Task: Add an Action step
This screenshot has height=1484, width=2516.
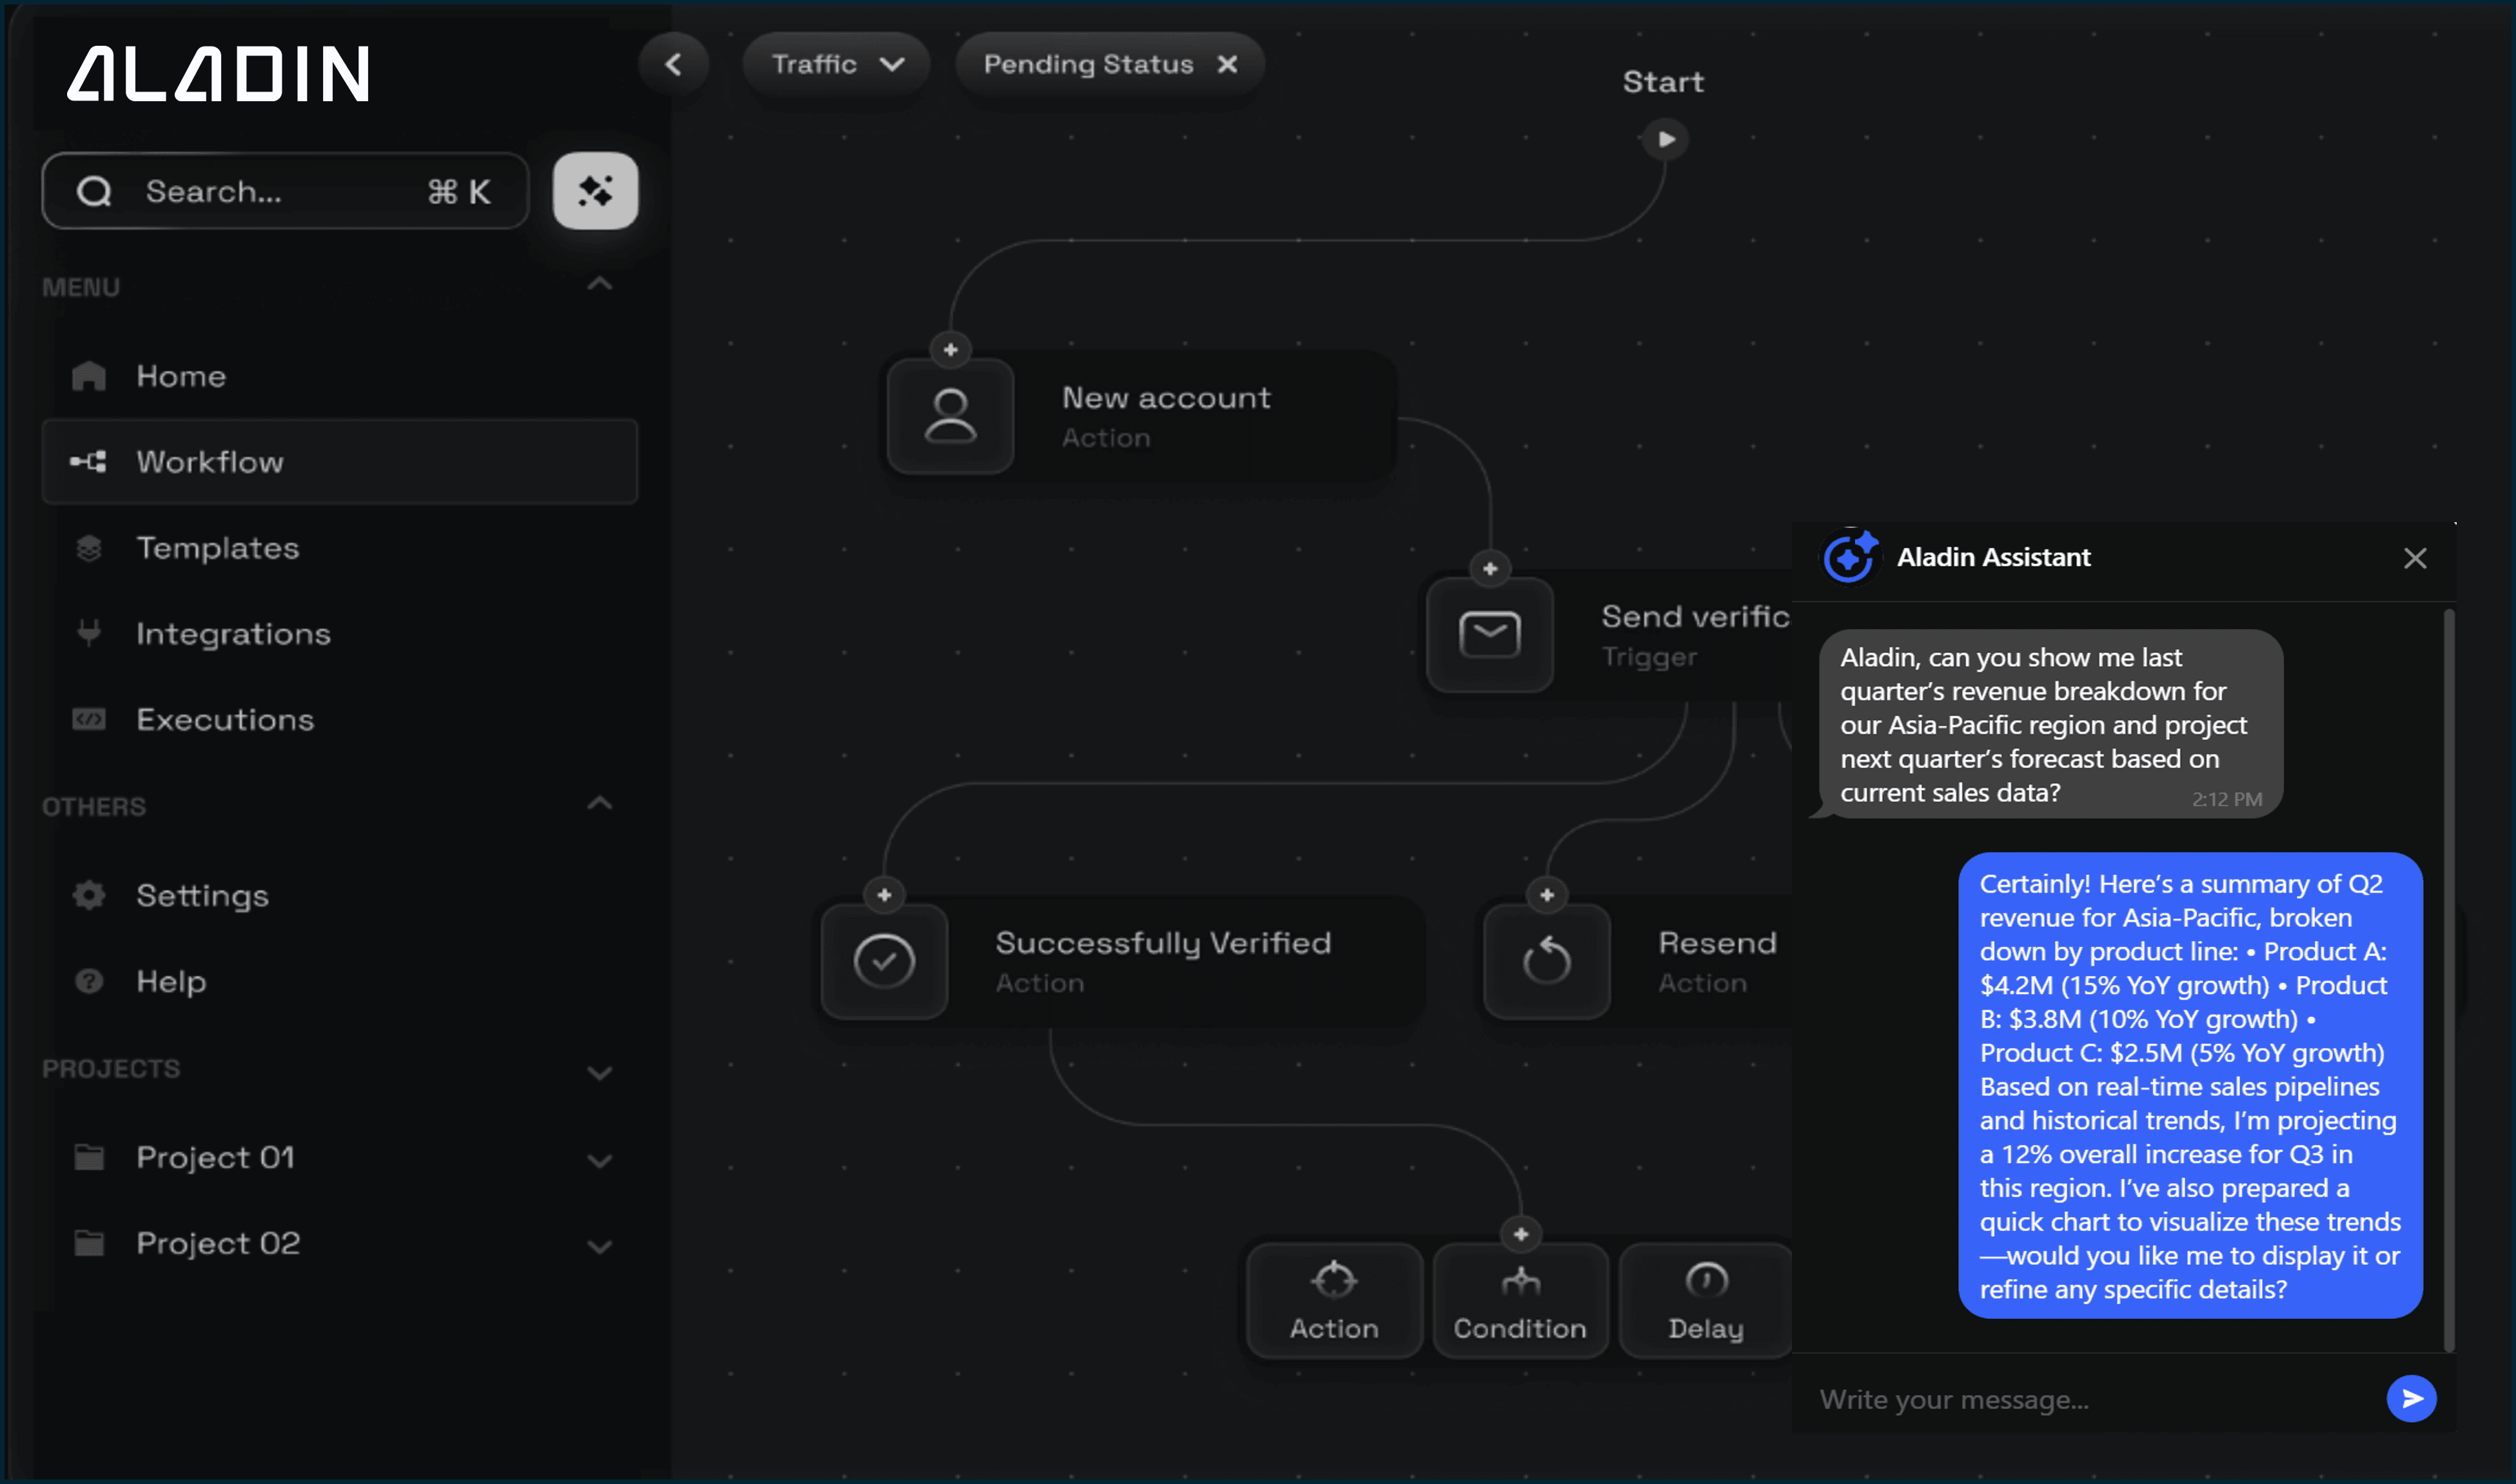Action: pos(1334,1300)
